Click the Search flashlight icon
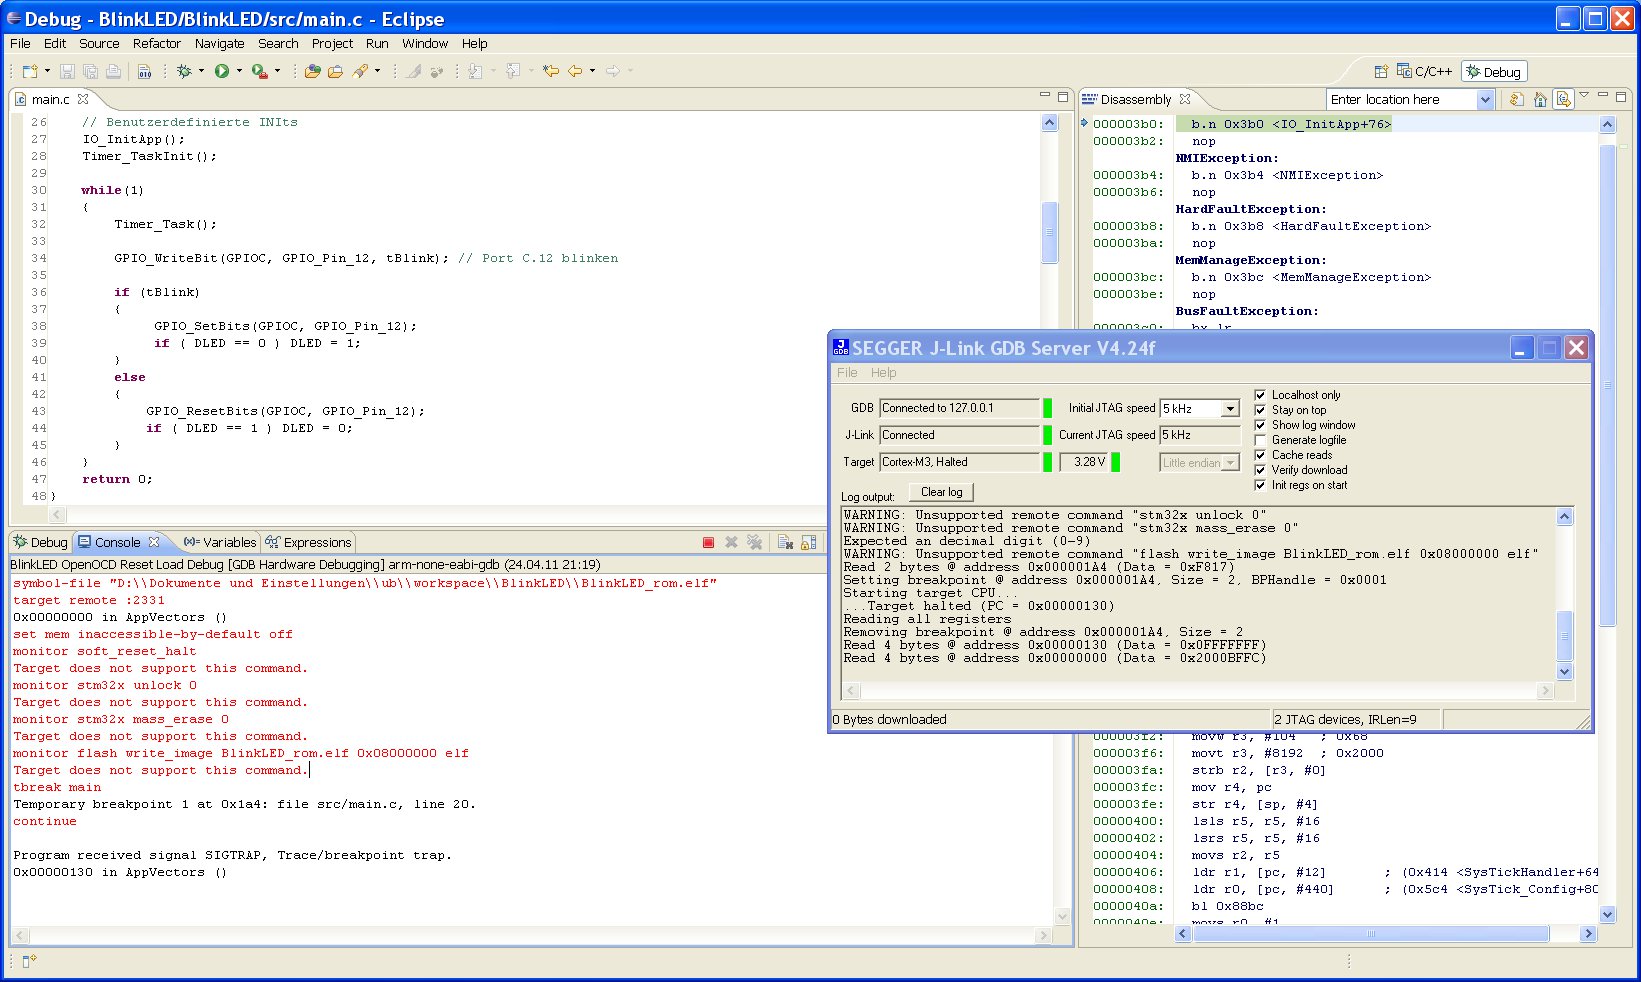Viewport: 1641px width, 982px height. coord(360,71)
